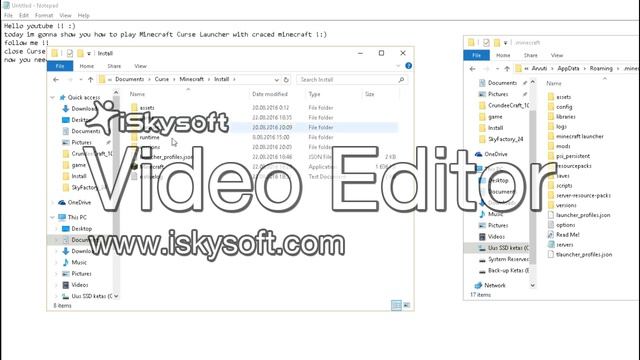Open Notepad Format menu

click(44, 16)
